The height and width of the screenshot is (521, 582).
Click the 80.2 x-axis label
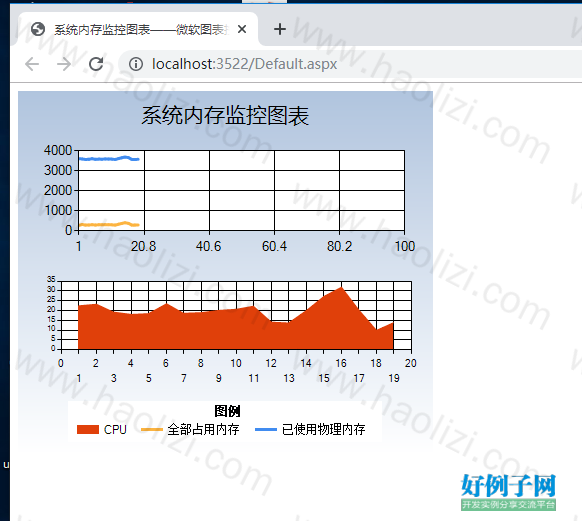(x=339, y=246)
